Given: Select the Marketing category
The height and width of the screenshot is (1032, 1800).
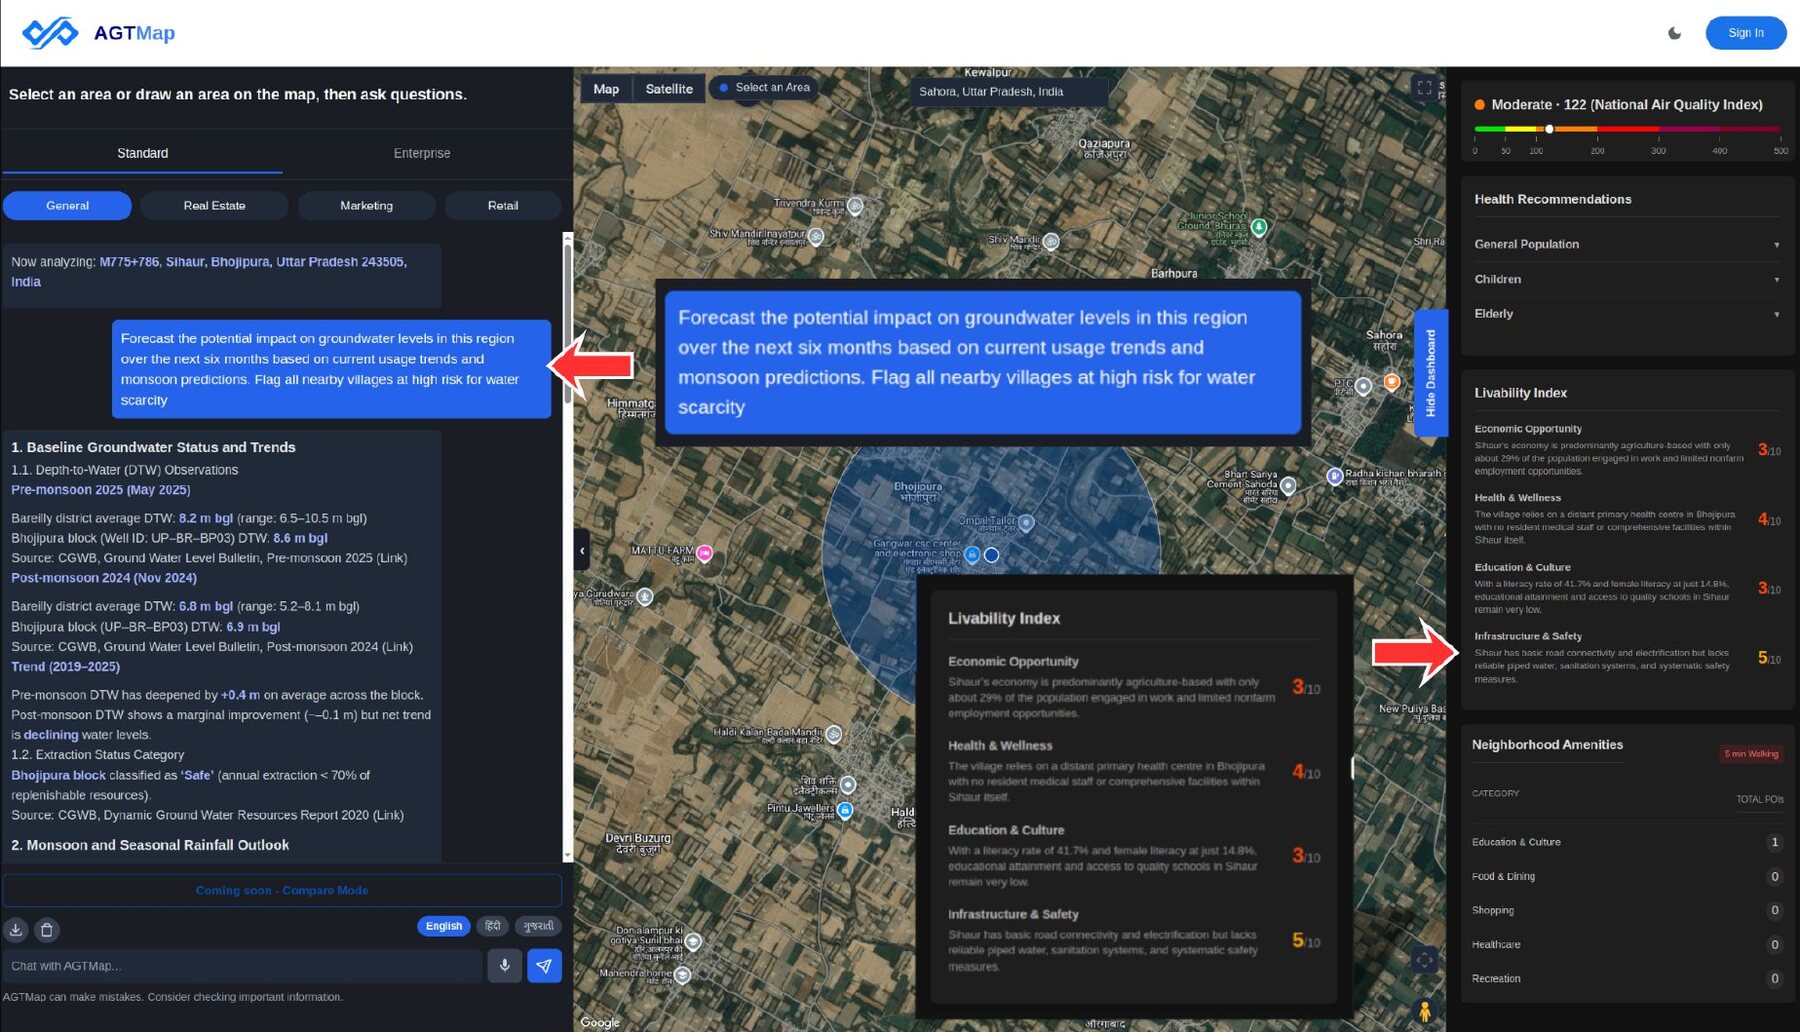Looking at the screenshot, I should pos(366,206).
